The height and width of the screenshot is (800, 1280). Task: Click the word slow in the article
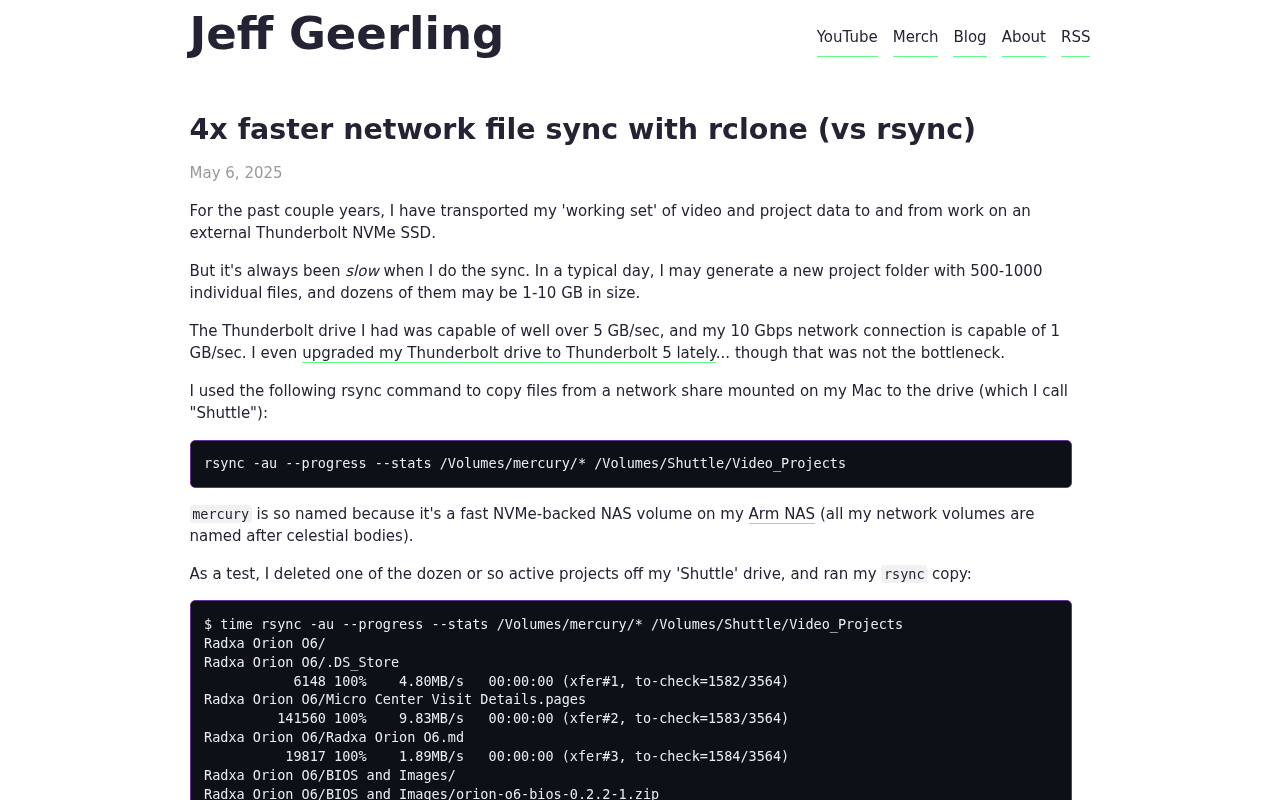(362, 270)
